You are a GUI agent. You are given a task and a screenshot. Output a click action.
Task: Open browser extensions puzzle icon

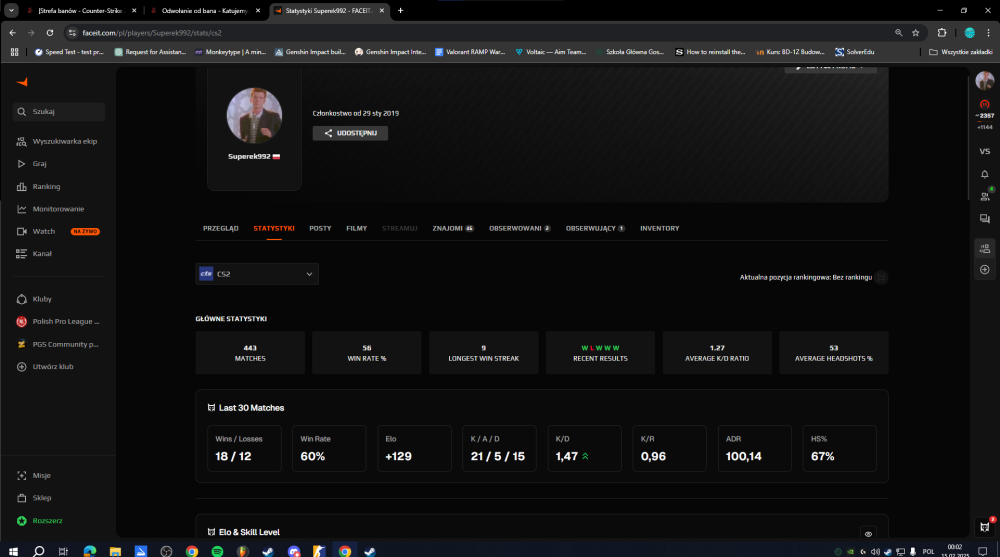(942, 33)
